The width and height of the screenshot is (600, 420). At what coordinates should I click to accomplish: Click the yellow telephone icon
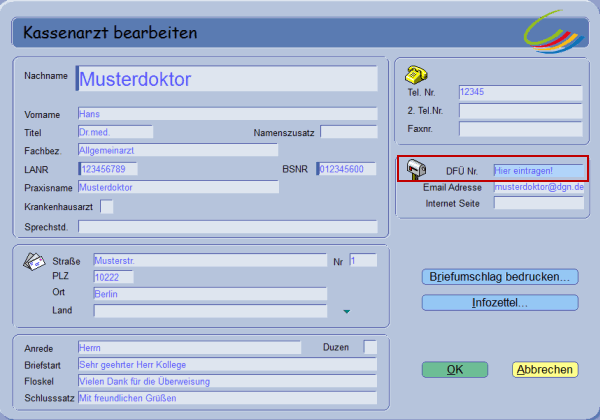(x=417, y=75)
